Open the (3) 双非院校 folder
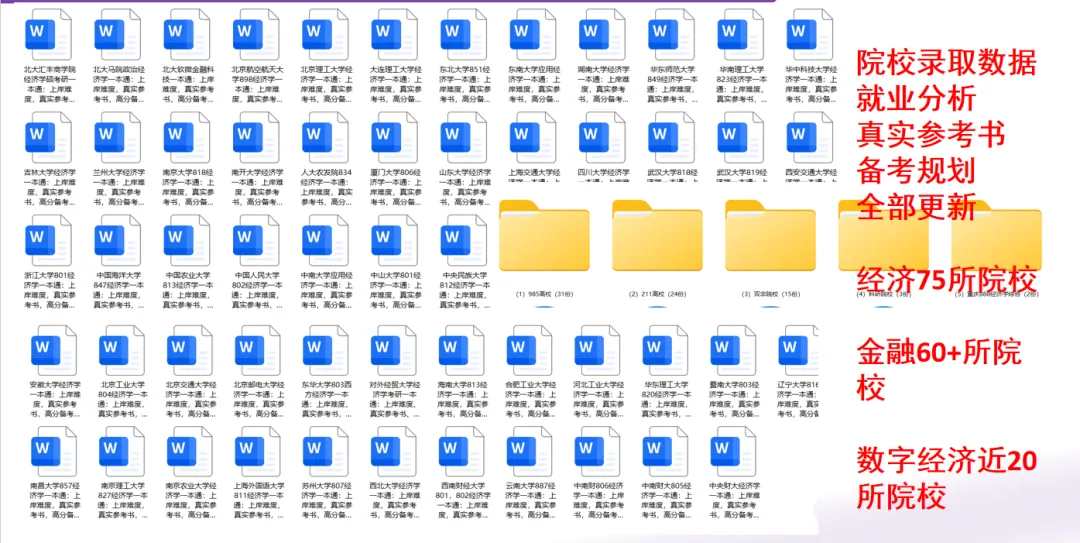 (770, 236)
